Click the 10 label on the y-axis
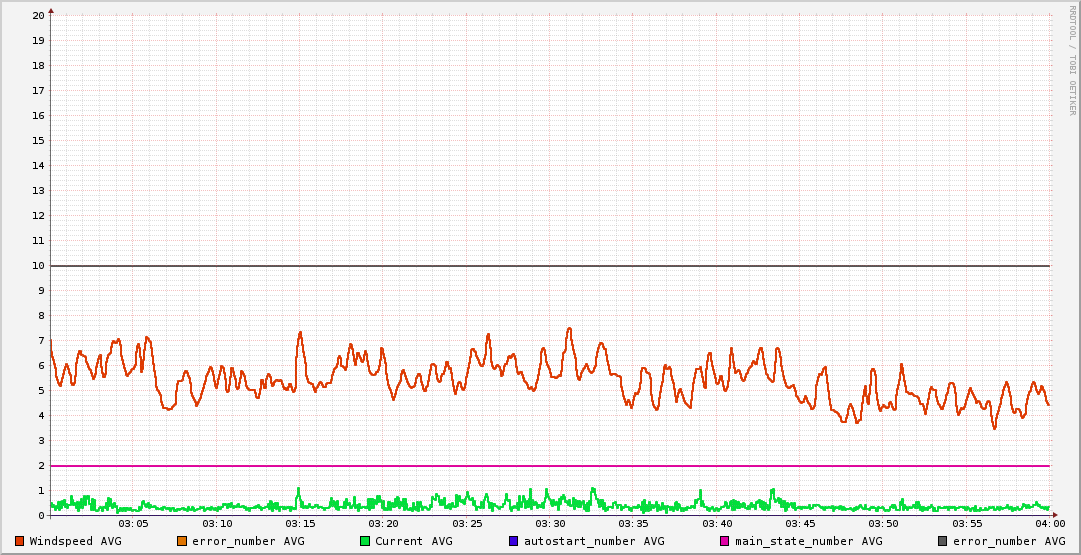 (x=38, y=266)
